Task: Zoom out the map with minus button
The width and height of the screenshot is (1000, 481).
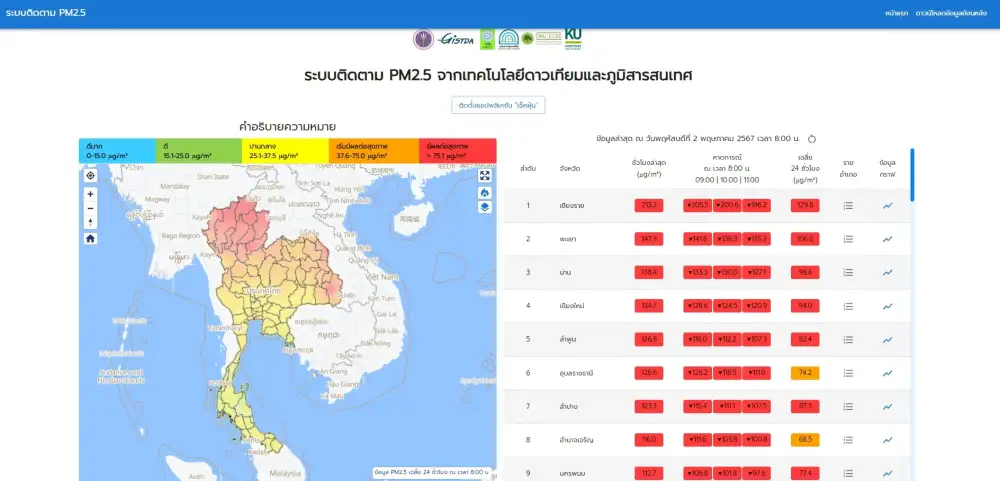Action: click(x=90, y=208)
